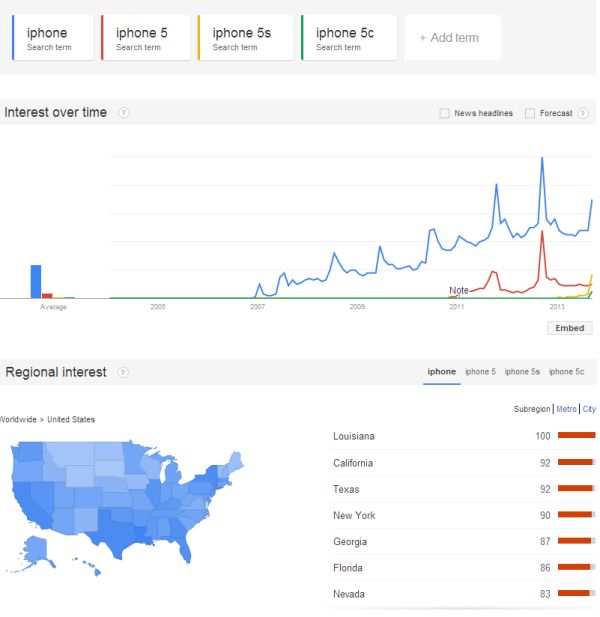Click the Worldwide breadcrumb link
This screenshot has width=600, height=617.
point(20,419)
